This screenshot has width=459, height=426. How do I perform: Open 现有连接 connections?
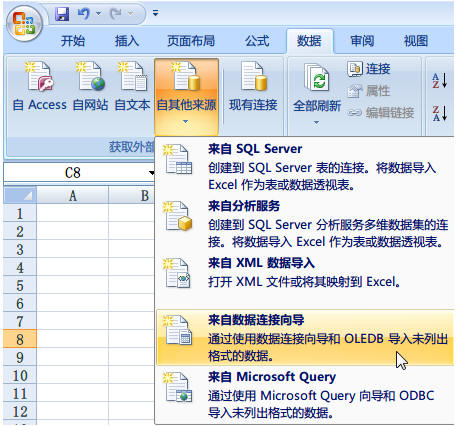pyautogui.click(x=253, y=87)
